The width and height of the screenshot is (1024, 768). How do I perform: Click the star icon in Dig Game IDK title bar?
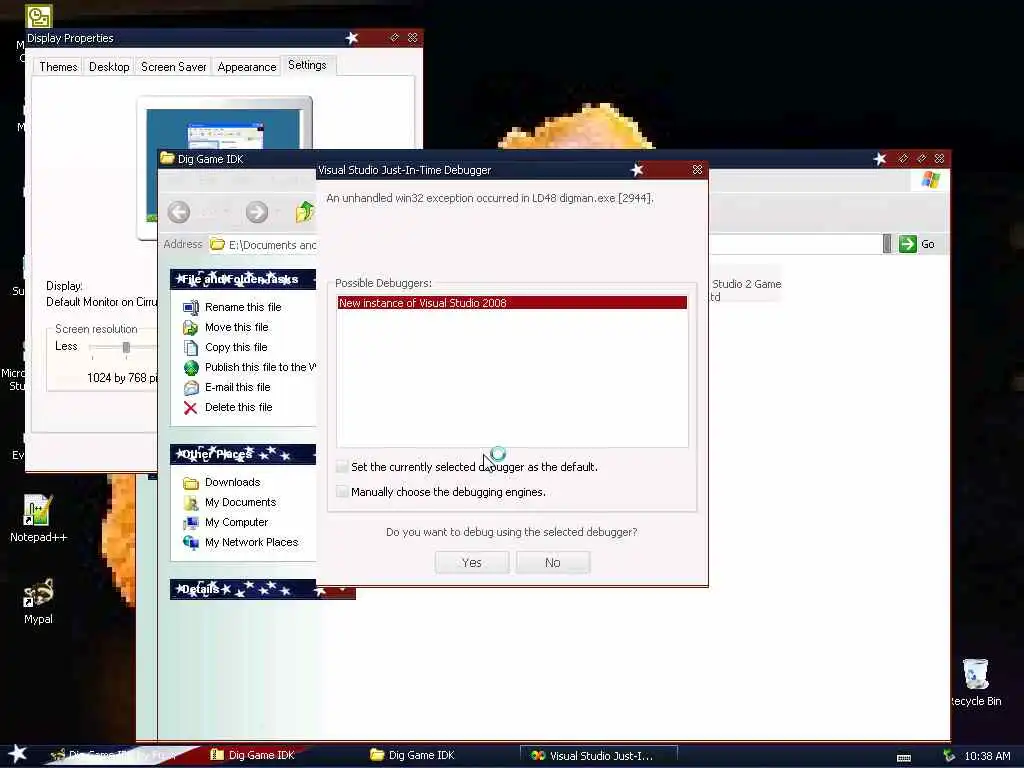click(x=880, y=159)
